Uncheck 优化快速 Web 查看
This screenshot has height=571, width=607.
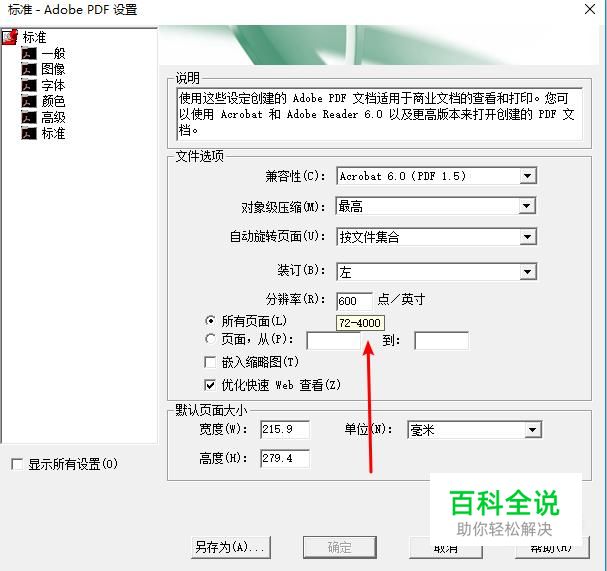coord(210,385)
